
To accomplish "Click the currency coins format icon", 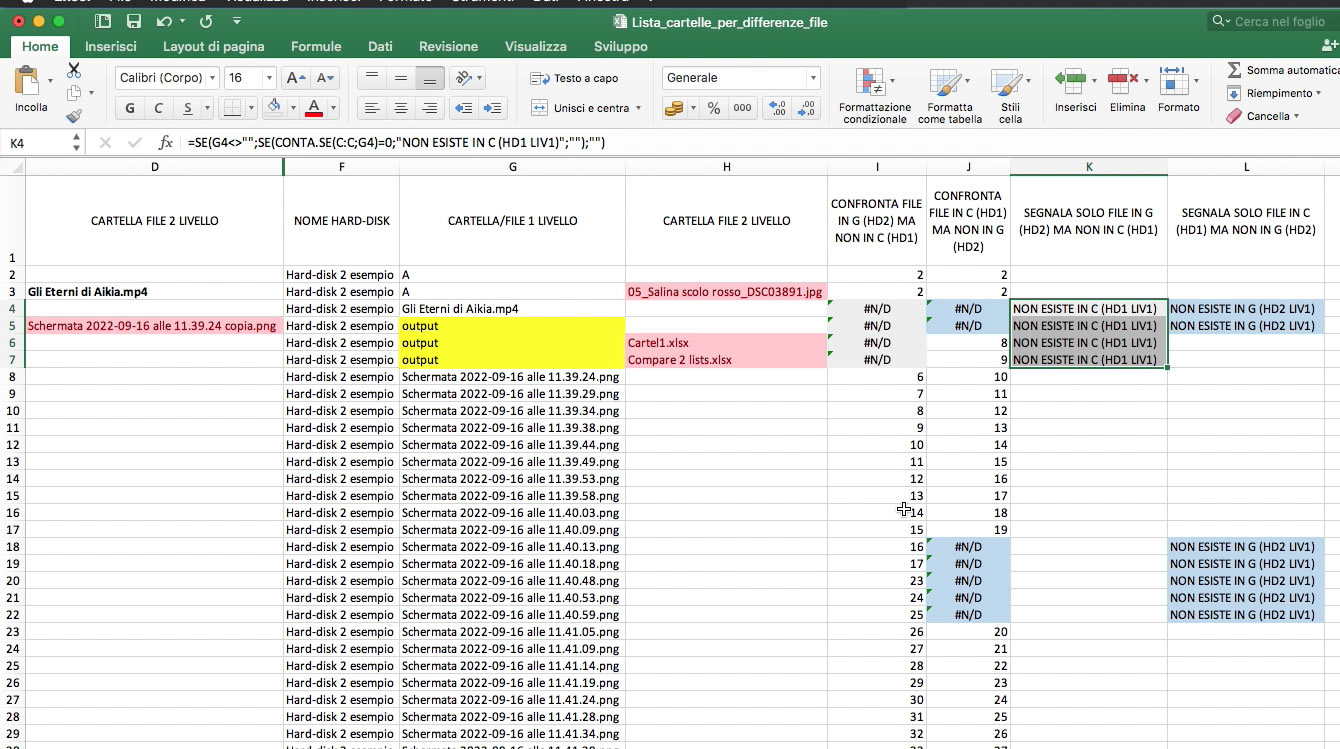I will click(x=674, y=108).
